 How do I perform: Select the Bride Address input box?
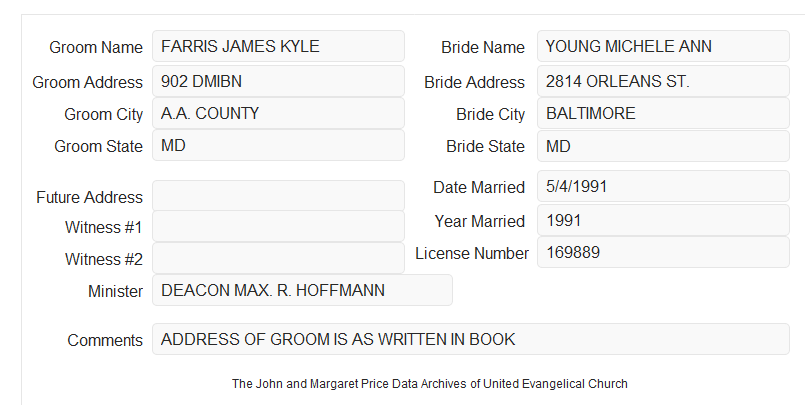tap(663, 81)
